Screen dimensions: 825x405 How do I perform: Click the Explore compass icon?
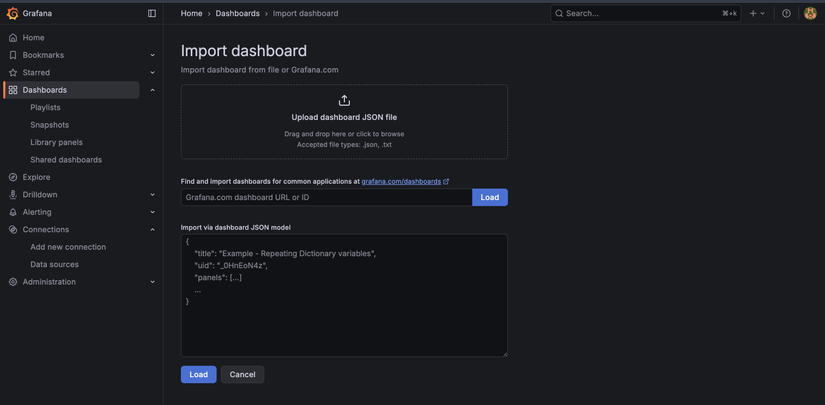13,177
